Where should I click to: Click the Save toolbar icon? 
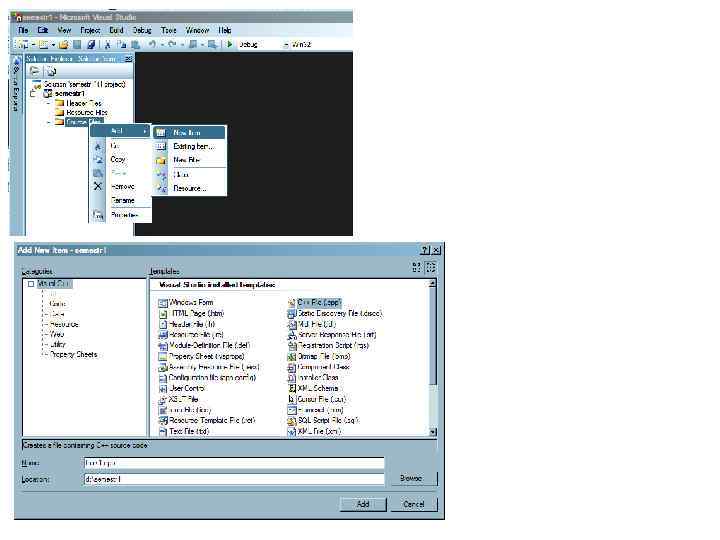(78, 45)
